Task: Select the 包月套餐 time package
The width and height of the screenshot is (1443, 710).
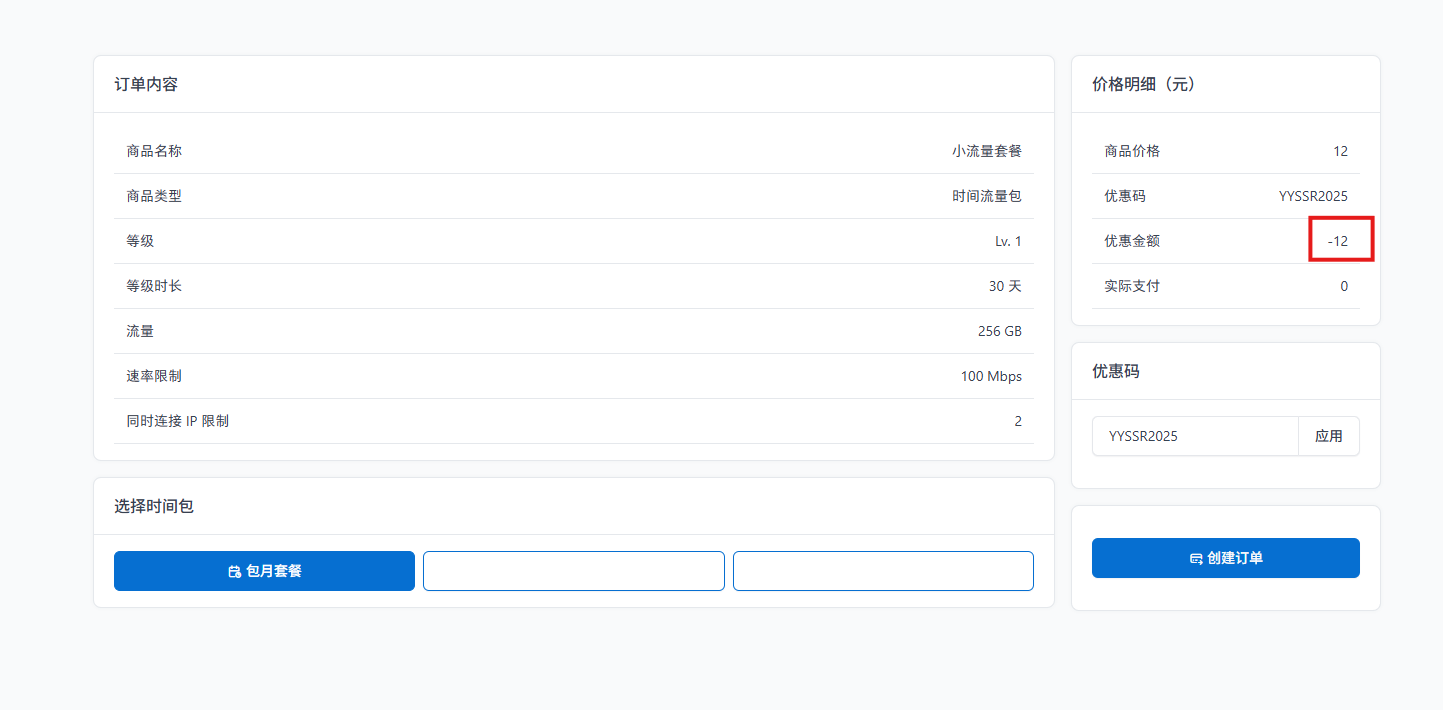Action: point(264,571)
